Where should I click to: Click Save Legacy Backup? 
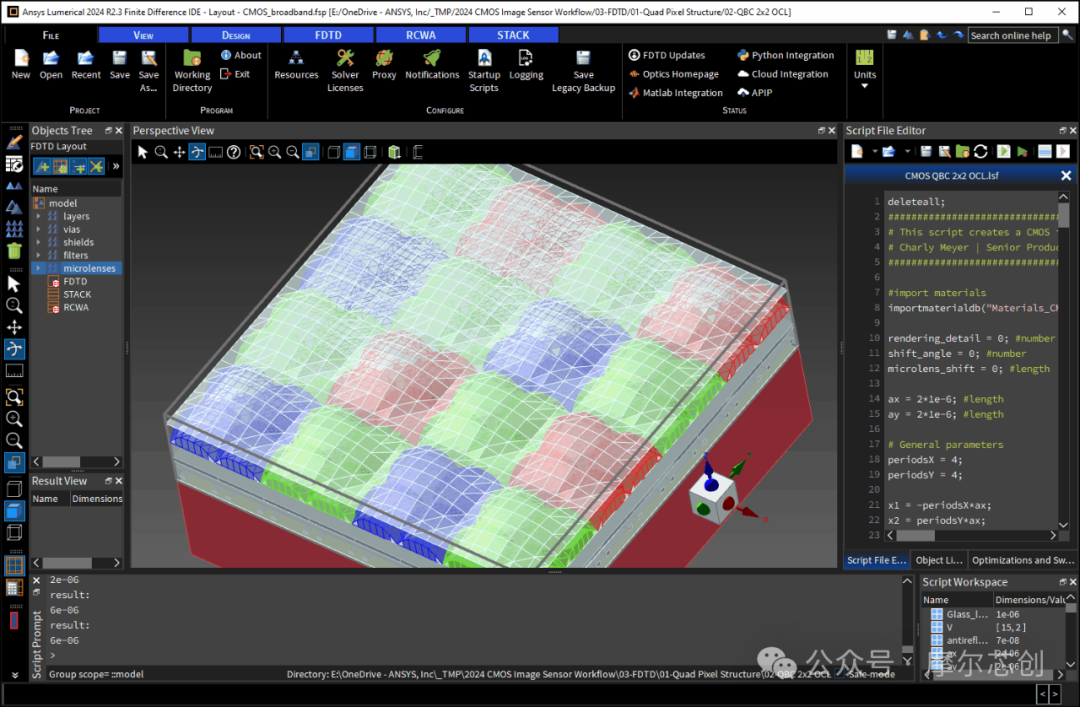(x=583, y=71)
